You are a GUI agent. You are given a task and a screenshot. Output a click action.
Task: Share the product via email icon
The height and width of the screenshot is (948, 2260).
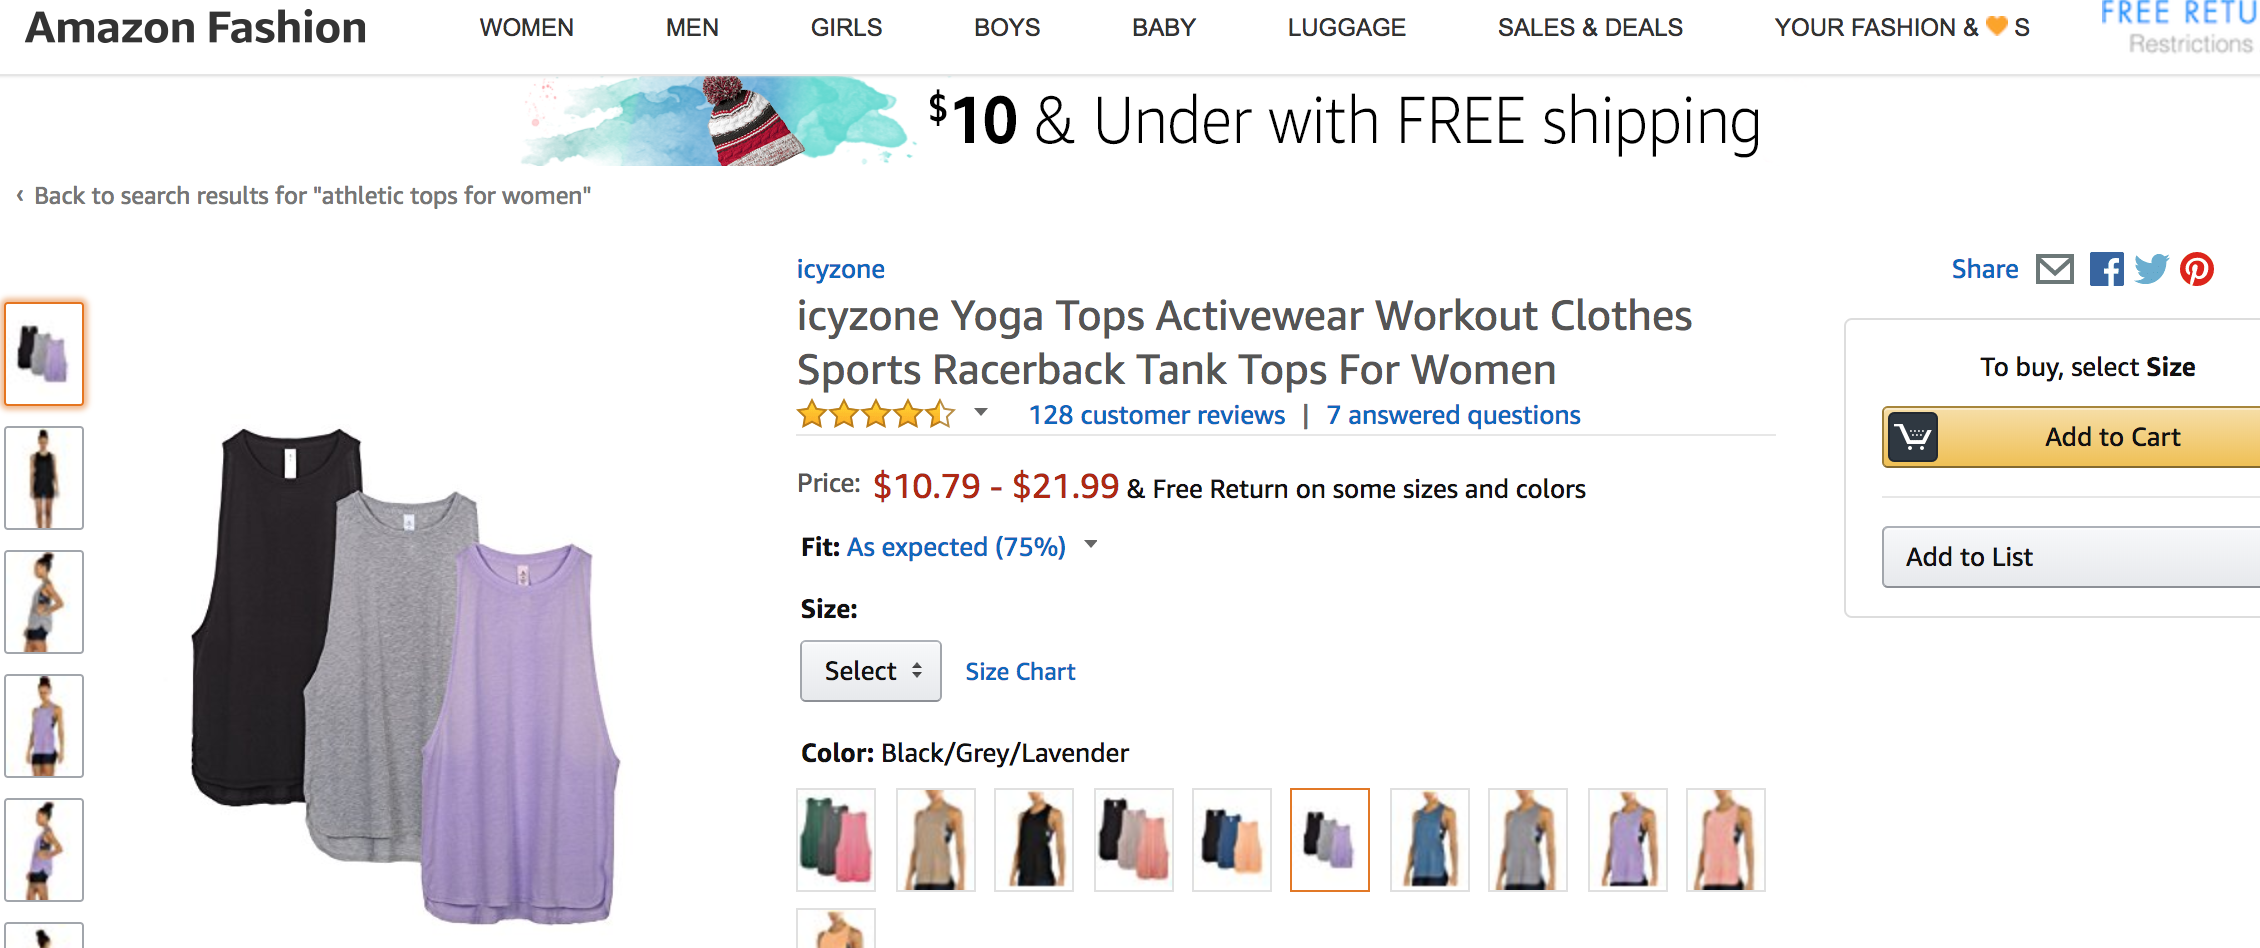pos(2055,268)
